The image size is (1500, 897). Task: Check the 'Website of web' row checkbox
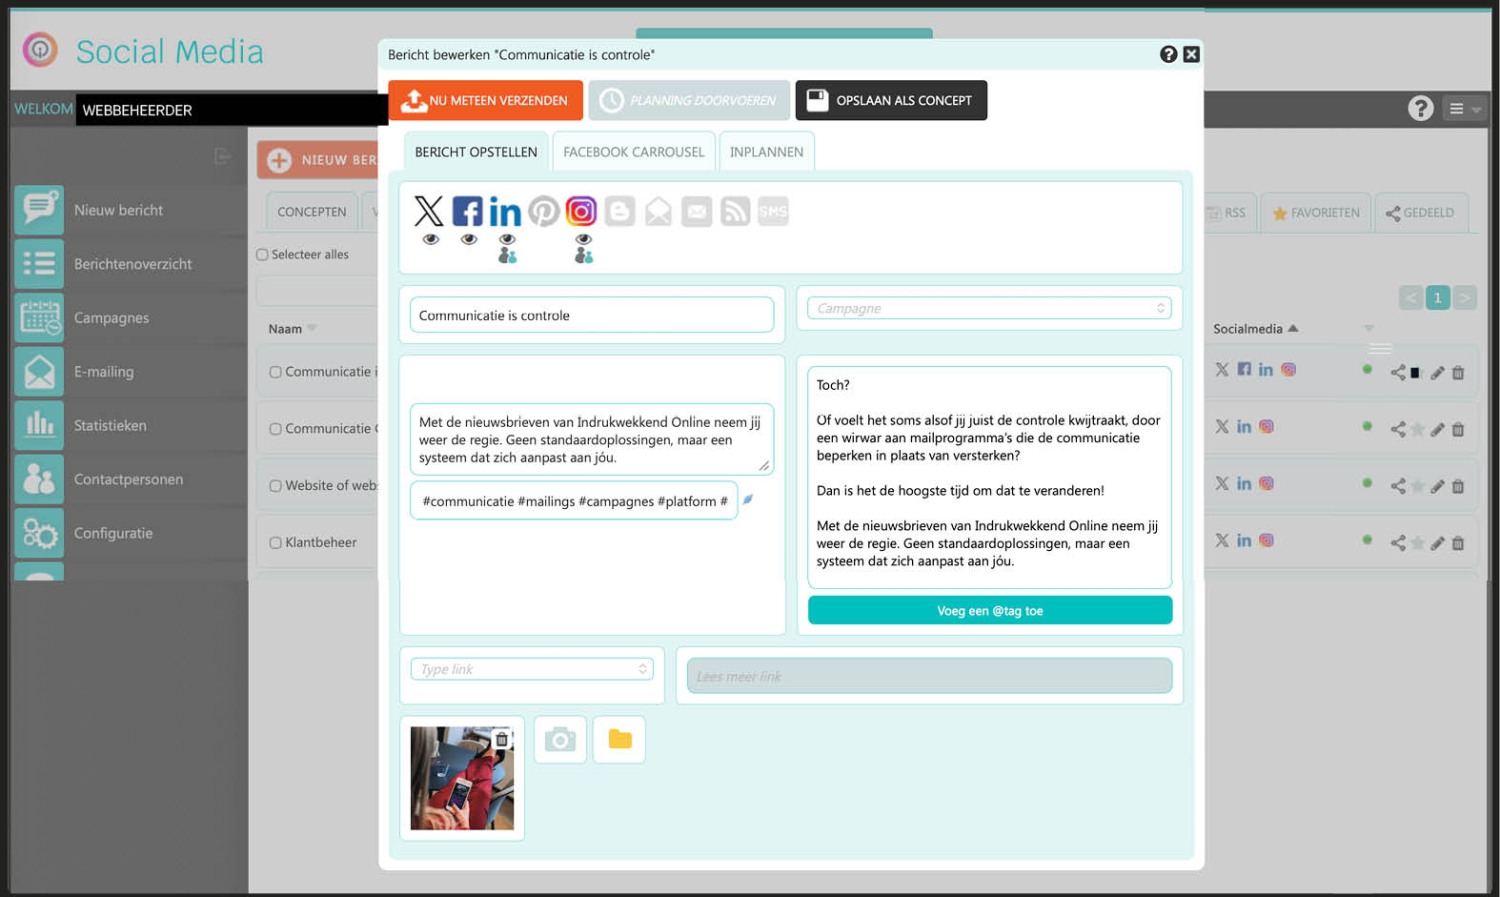point(275,486)
